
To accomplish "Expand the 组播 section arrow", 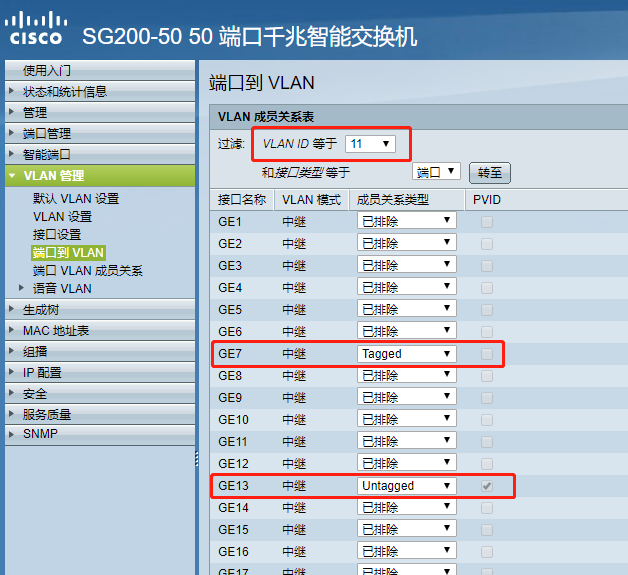I will [12, 351].
